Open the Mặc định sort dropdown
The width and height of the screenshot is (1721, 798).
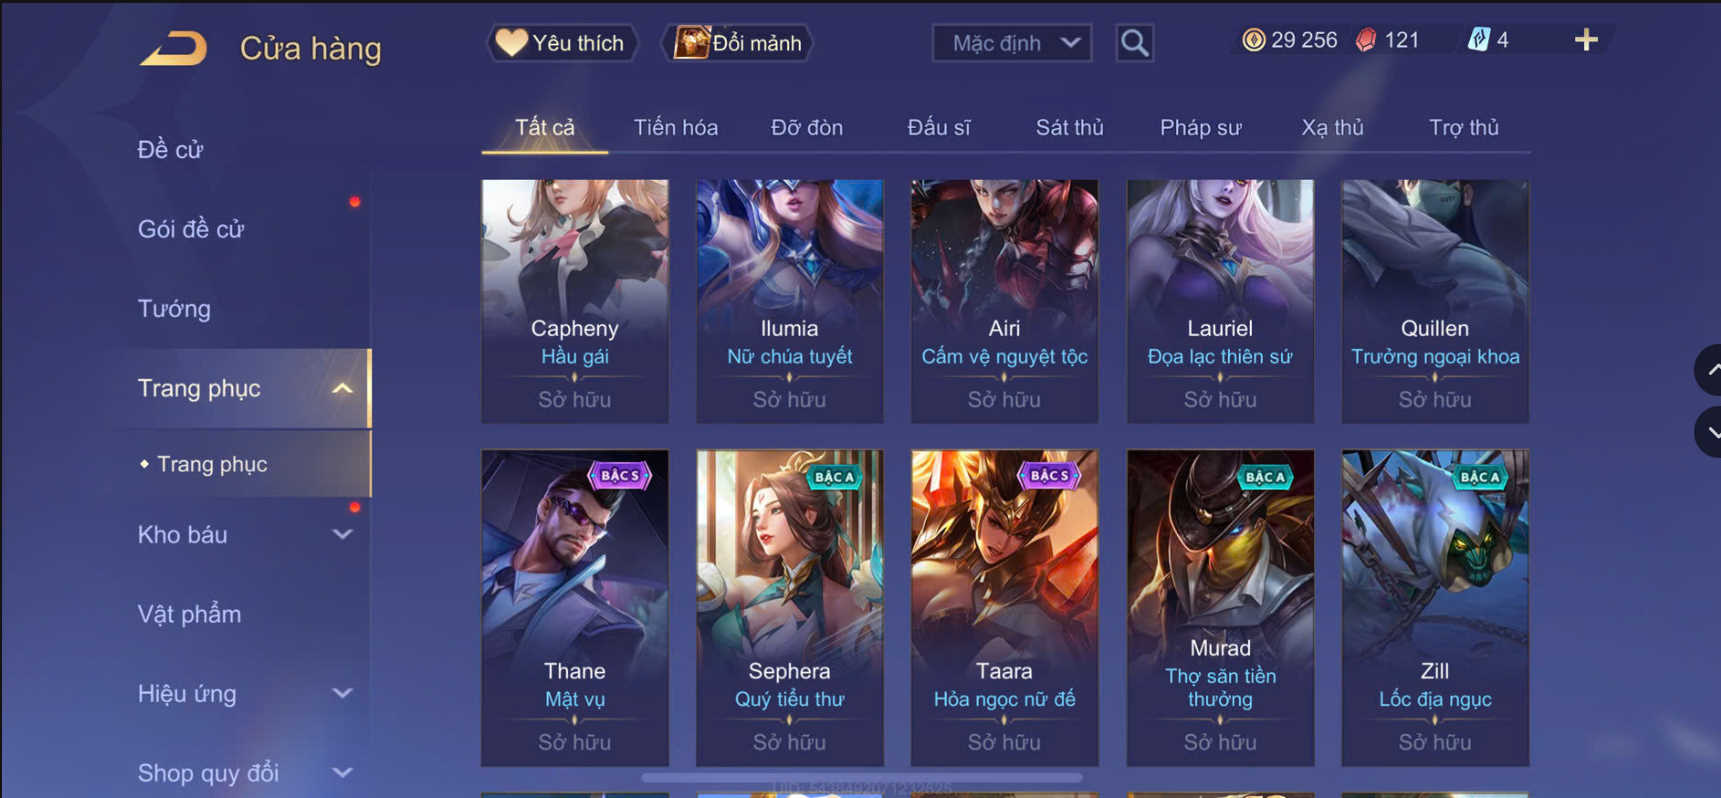pyautogui.click(x=1012, y=43)
